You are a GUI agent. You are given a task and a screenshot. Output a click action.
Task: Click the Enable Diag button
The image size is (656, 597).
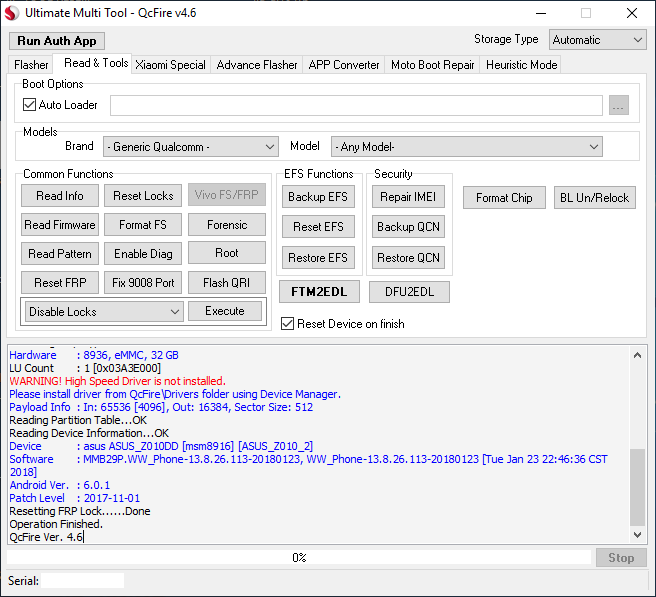[x=143, y=254]
